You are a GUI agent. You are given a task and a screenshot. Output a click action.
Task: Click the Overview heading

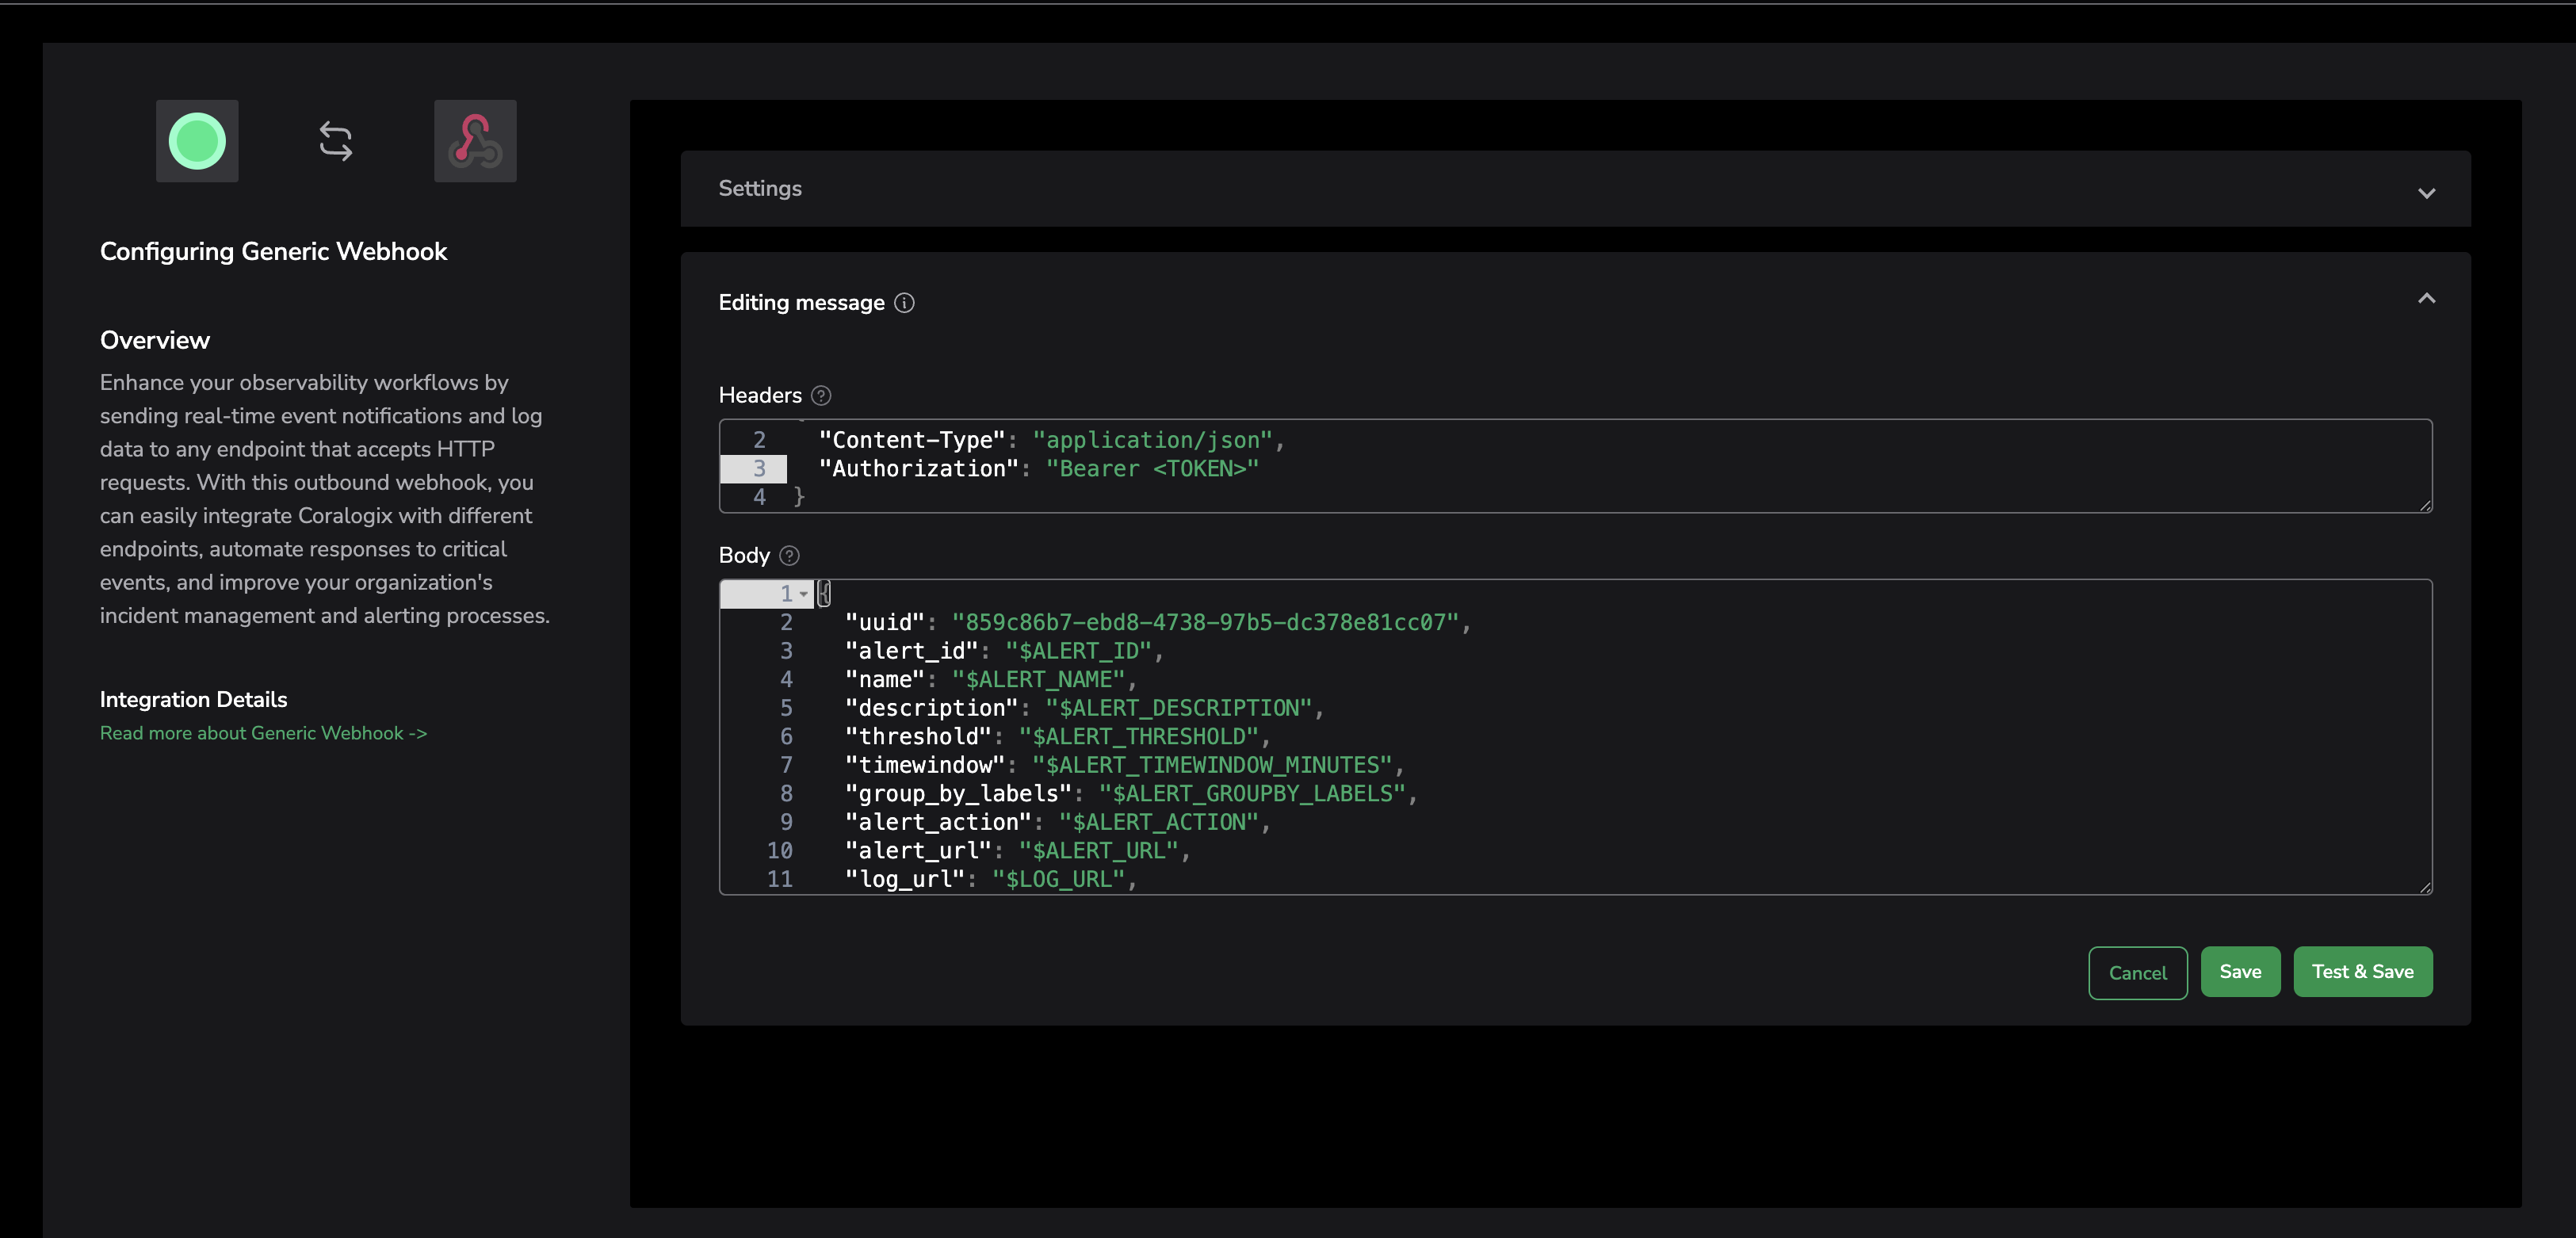155,340
